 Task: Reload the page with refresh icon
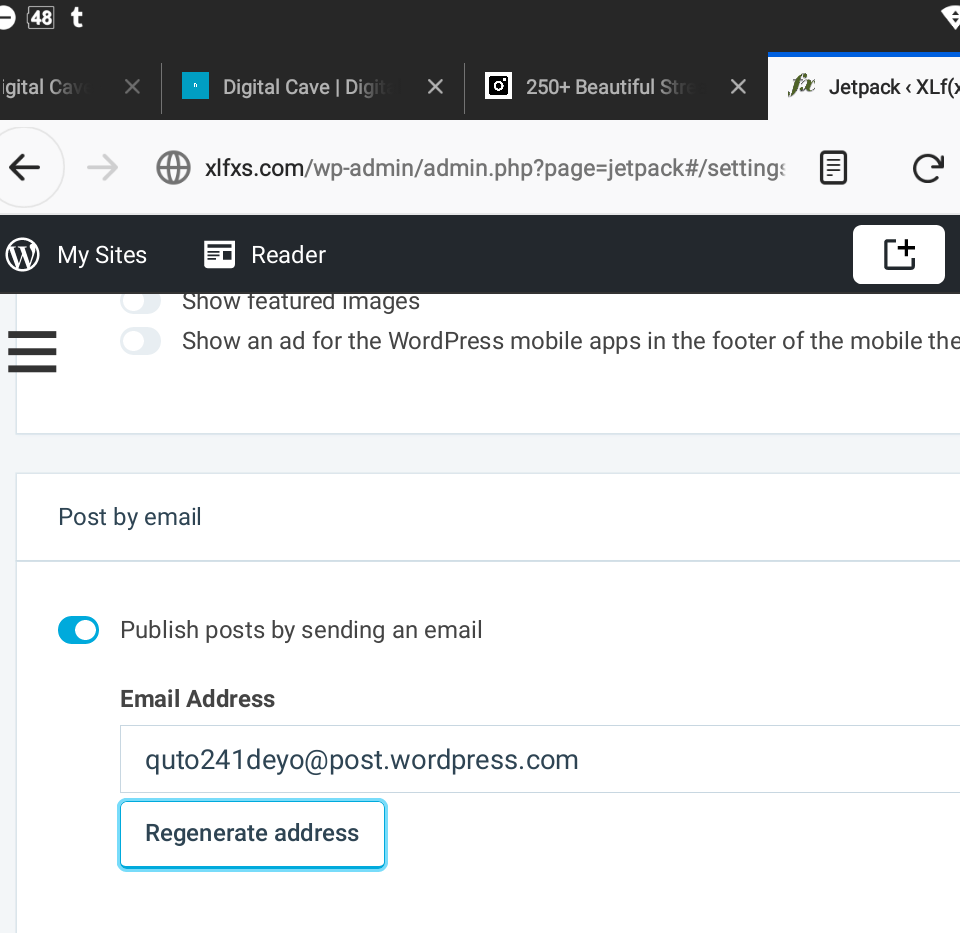tap(928, 168)
